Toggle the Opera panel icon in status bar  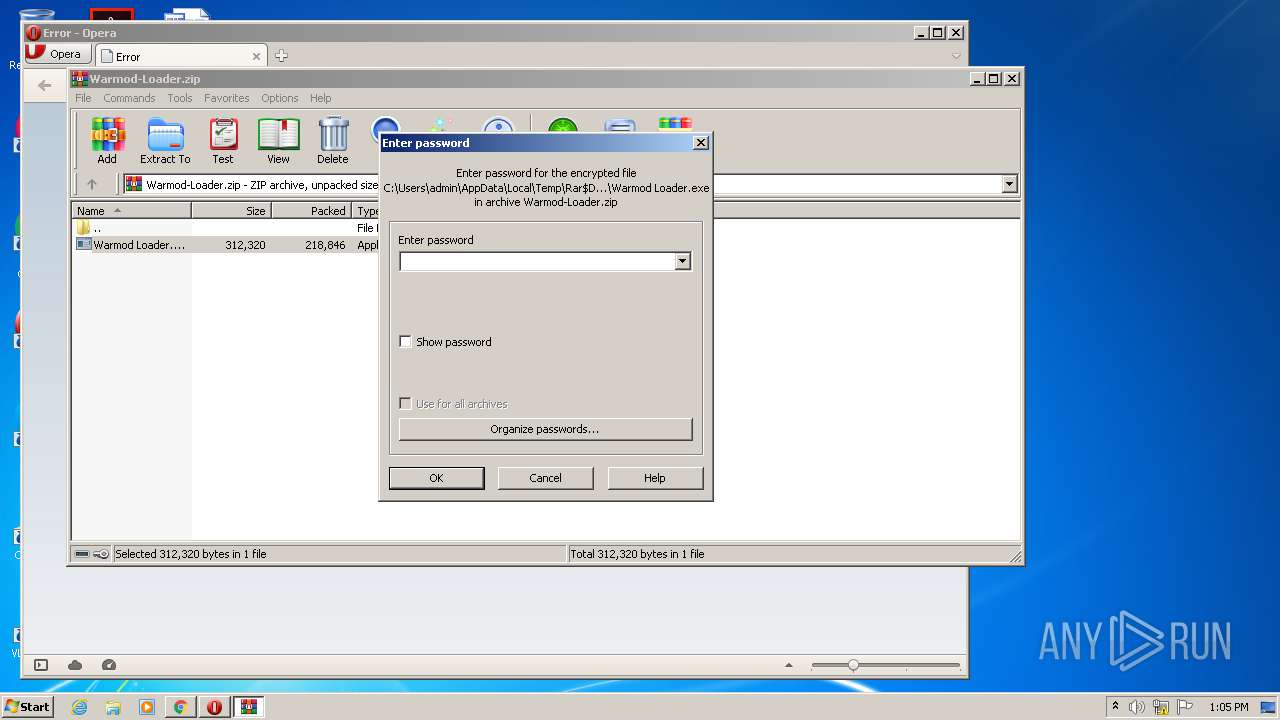pyautogui.click(x=41, y=665)
